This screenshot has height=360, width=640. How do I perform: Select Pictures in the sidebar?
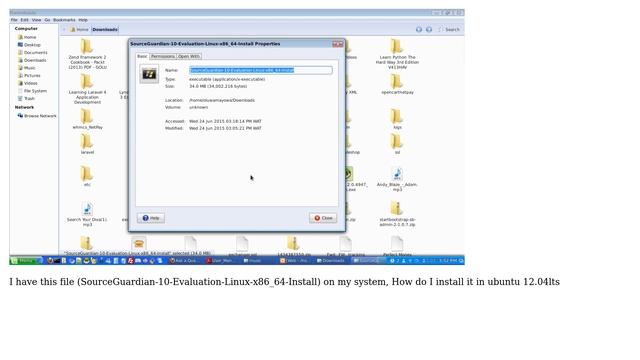coord(29,76)
